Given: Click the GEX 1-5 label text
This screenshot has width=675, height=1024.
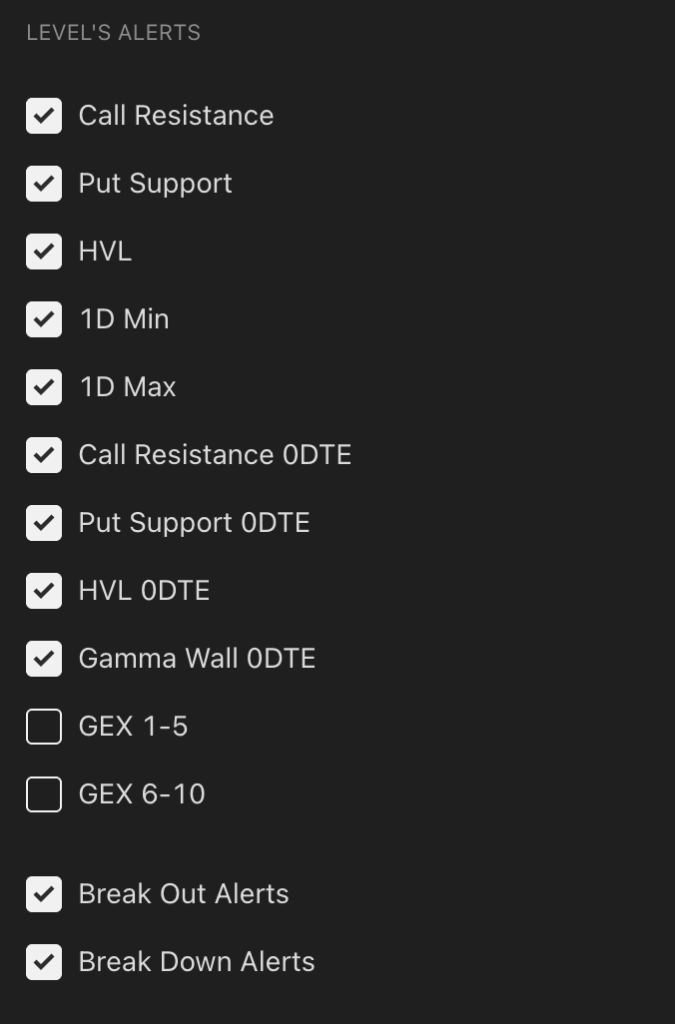Looking at the screenshot, I should pos(134,726).
